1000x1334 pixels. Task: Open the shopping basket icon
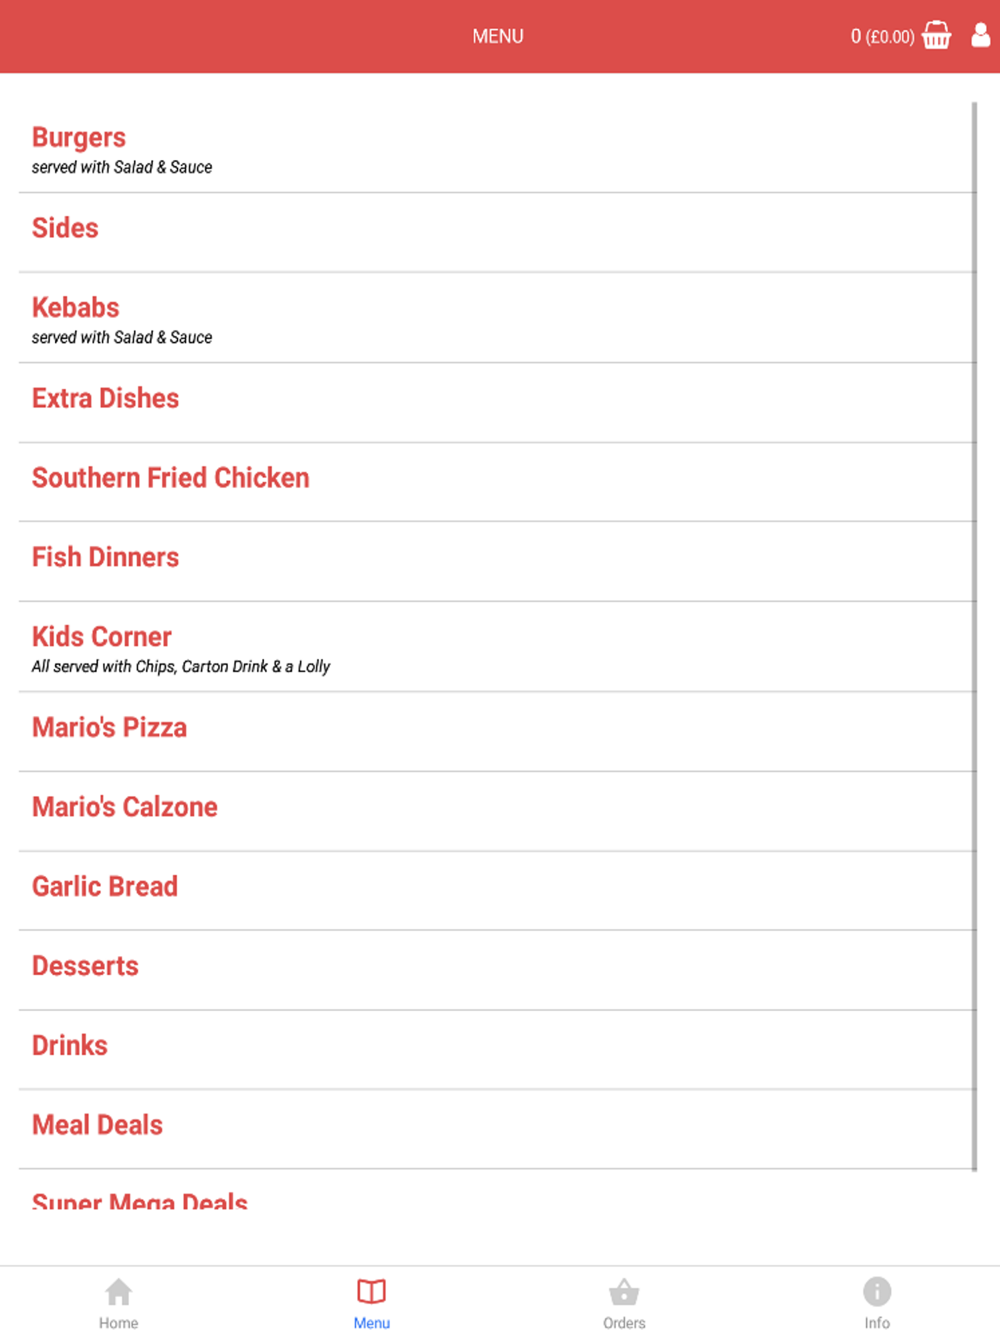click(x=936, y=35)
